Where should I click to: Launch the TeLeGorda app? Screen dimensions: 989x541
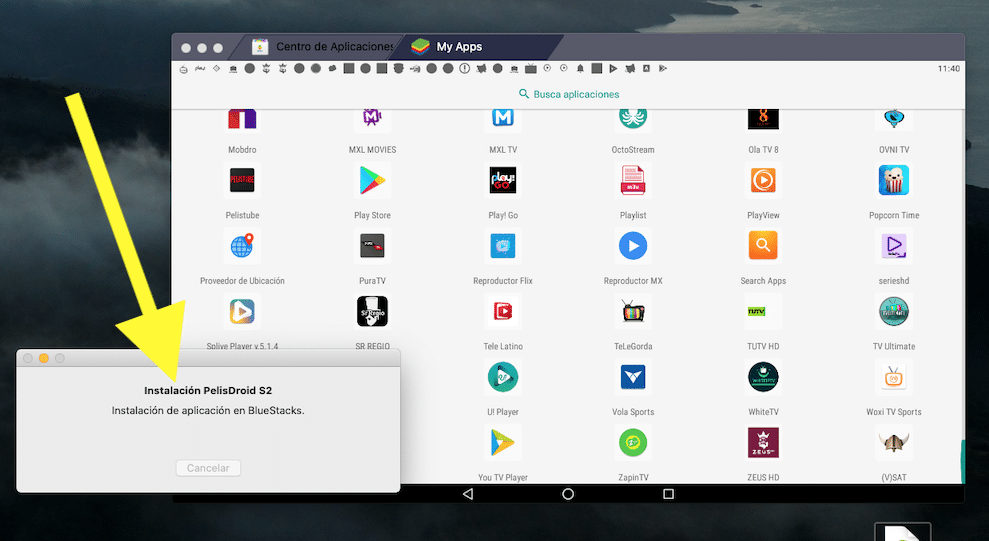(633, 311)
